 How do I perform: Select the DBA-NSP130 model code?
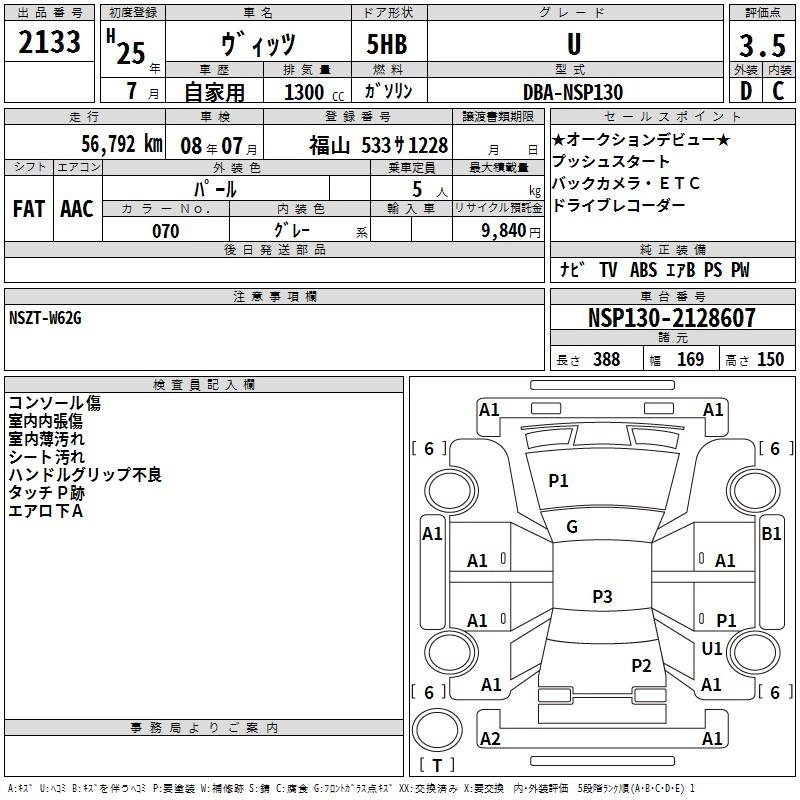(x=572, y=92)
